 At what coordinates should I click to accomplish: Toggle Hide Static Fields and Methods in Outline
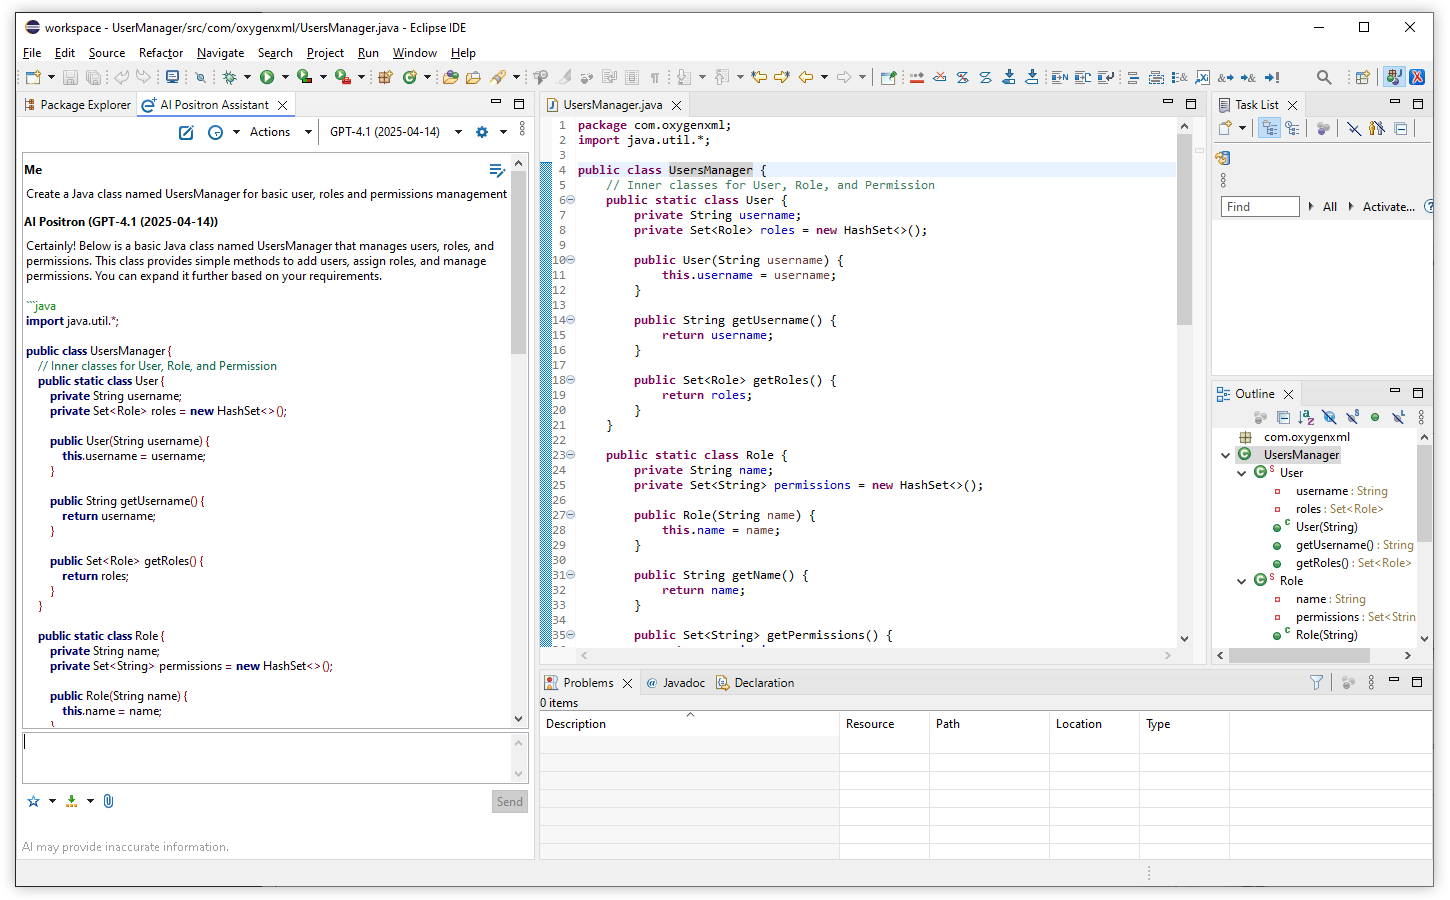click(x=1352, y=417)
